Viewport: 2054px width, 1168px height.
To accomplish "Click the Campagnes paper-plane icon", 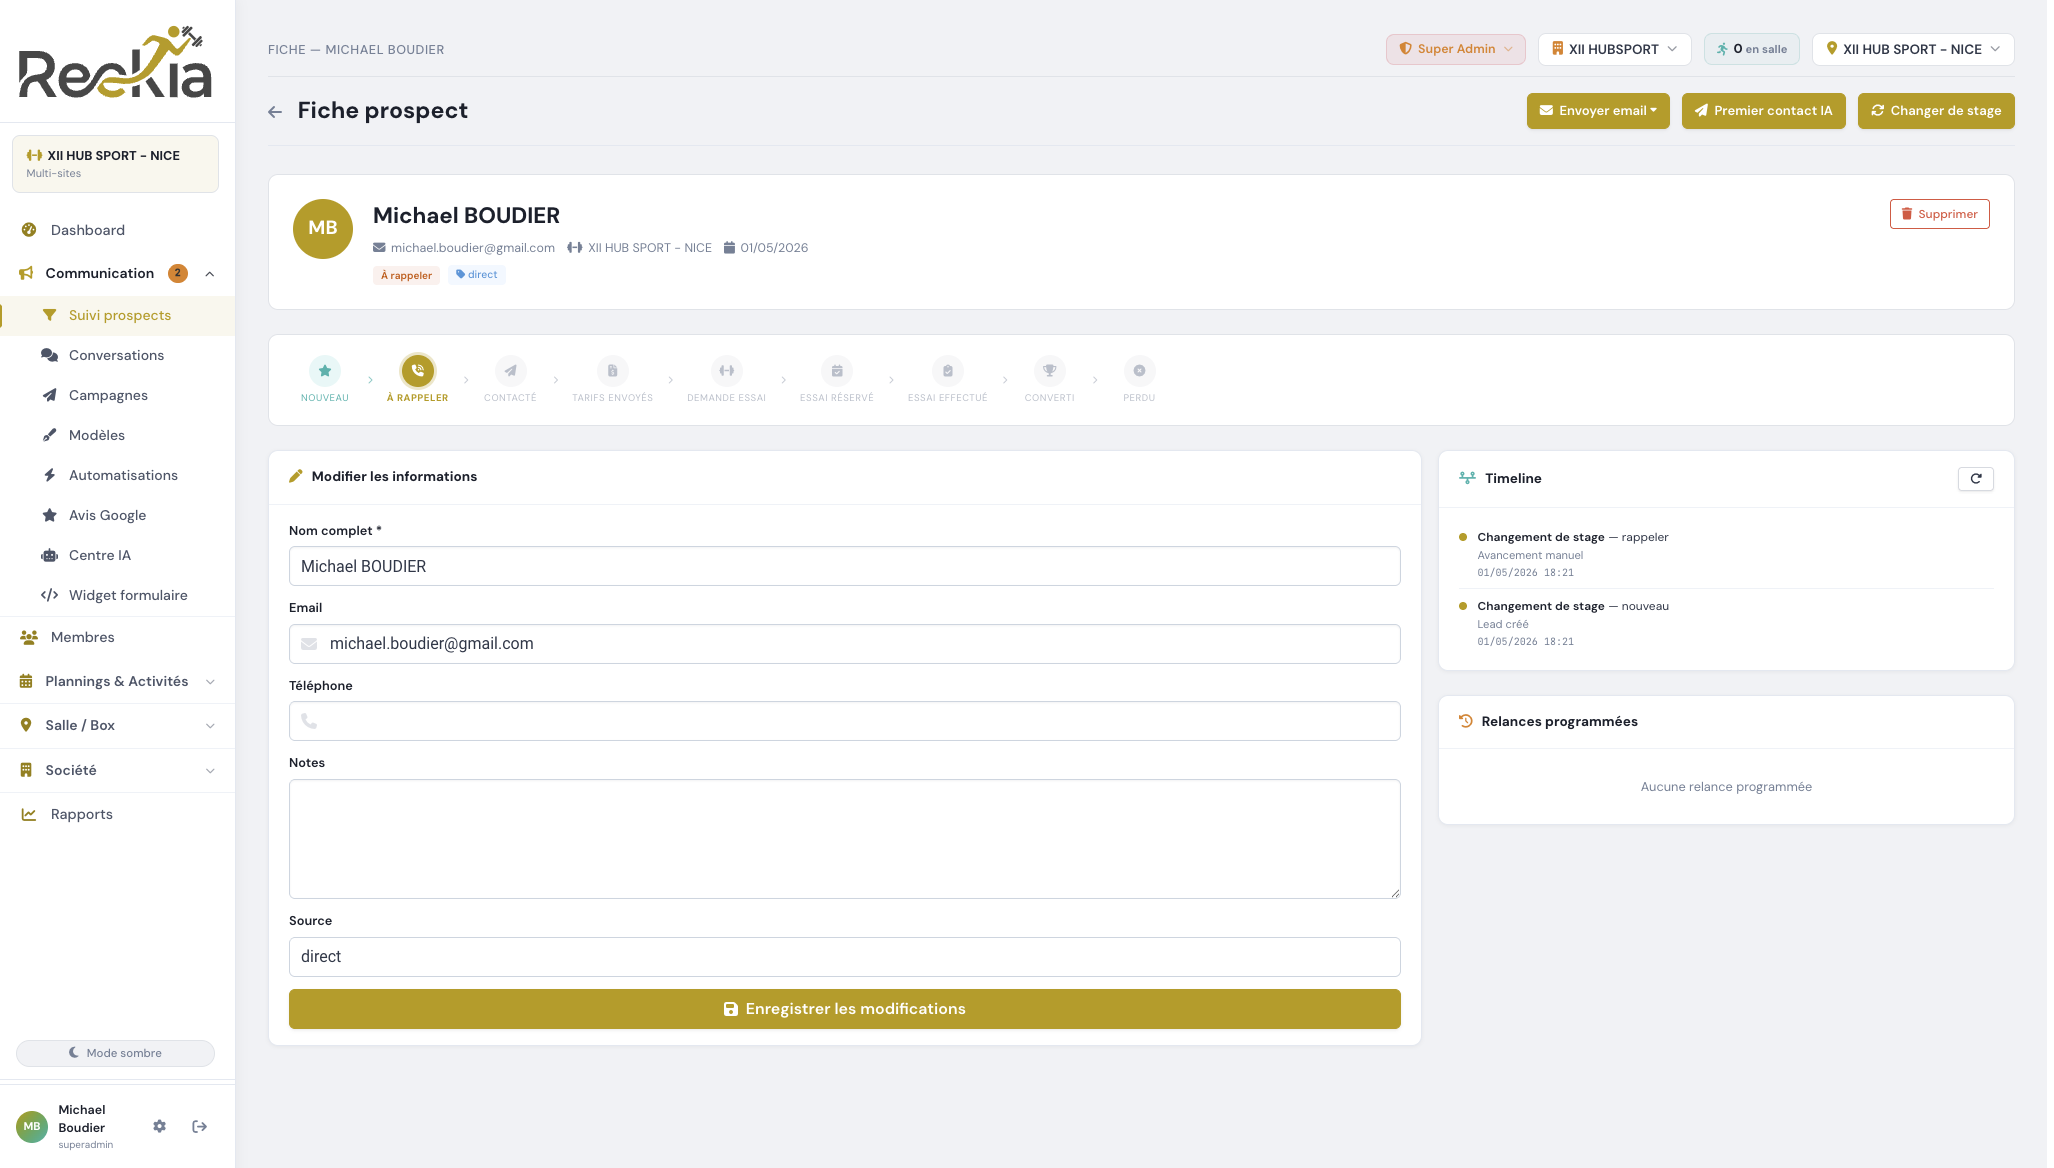I will (49, 395).
